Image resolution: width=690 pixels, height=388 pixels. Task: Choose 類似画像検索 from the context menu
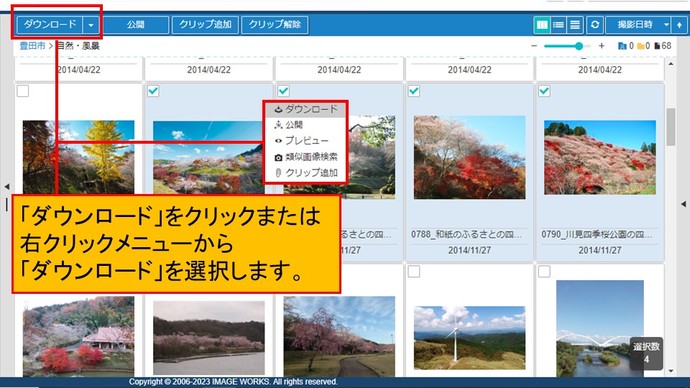pos(306,157)
